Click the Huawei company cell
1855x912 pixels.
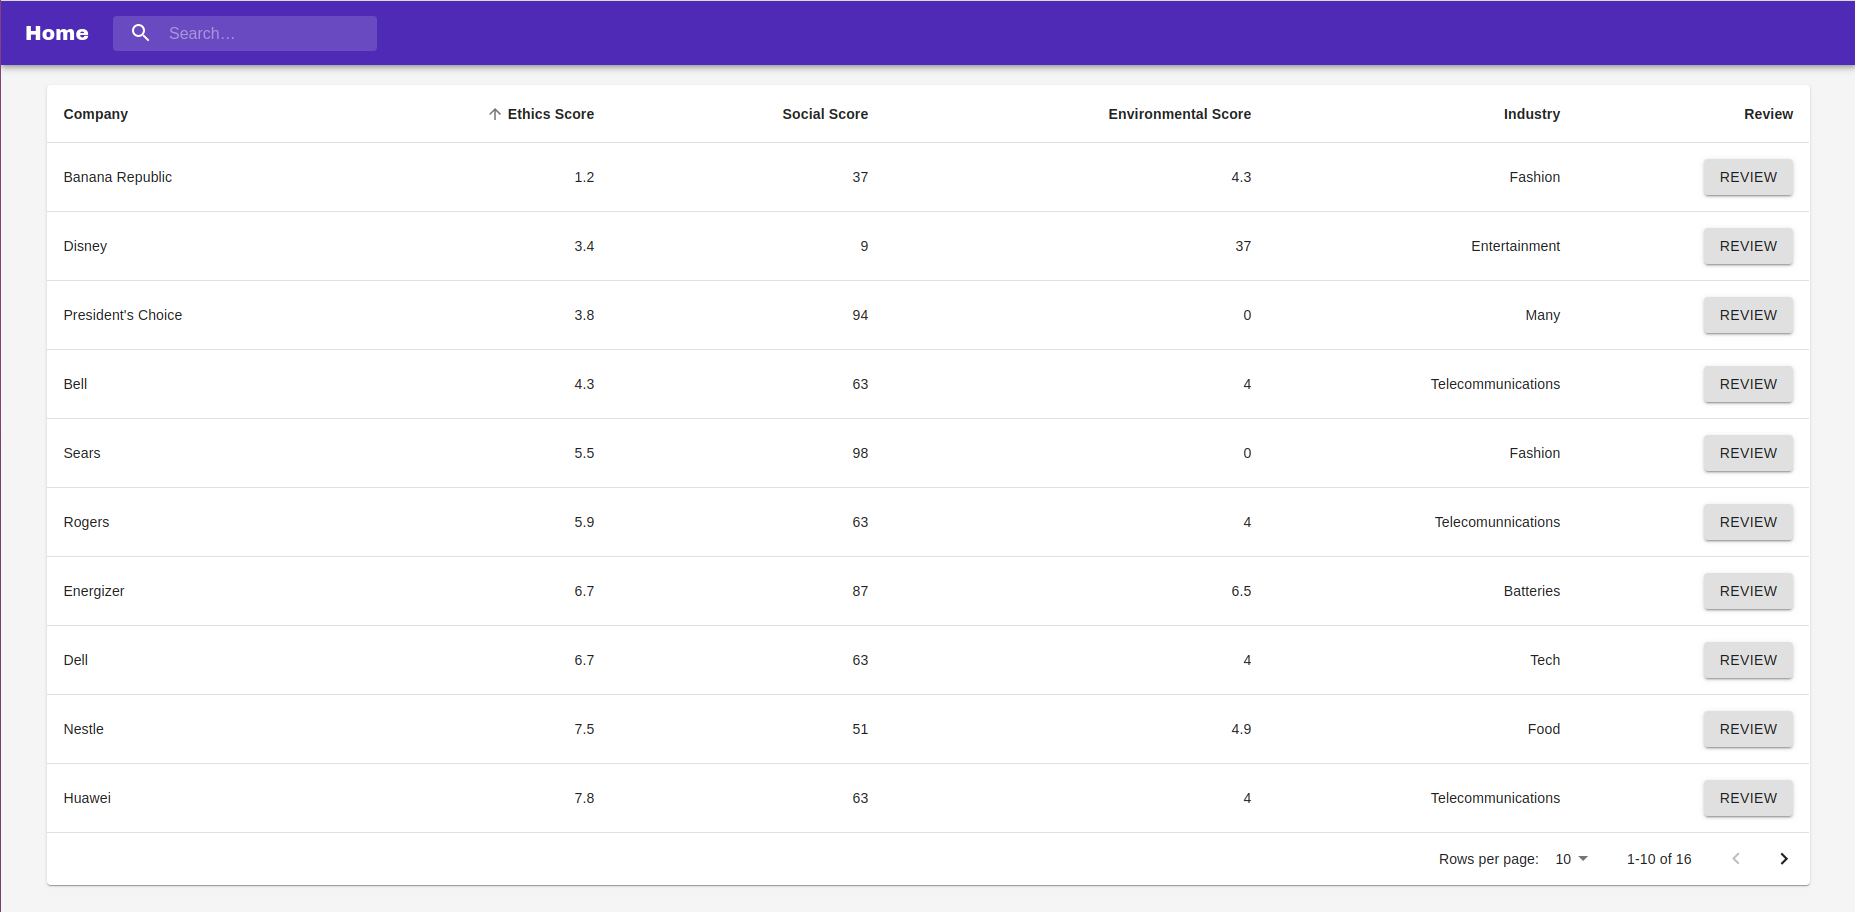tap(87, 798)
